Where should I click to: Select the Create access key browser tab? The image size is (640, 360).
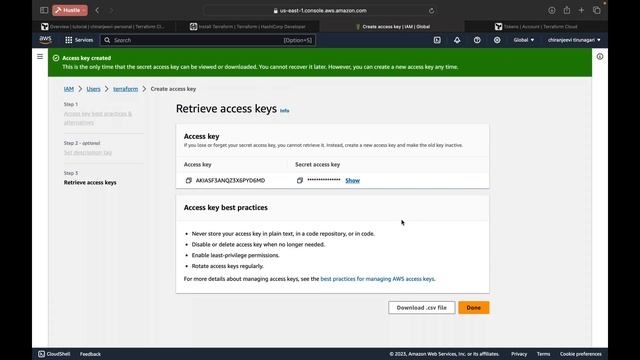coord(392,27)
